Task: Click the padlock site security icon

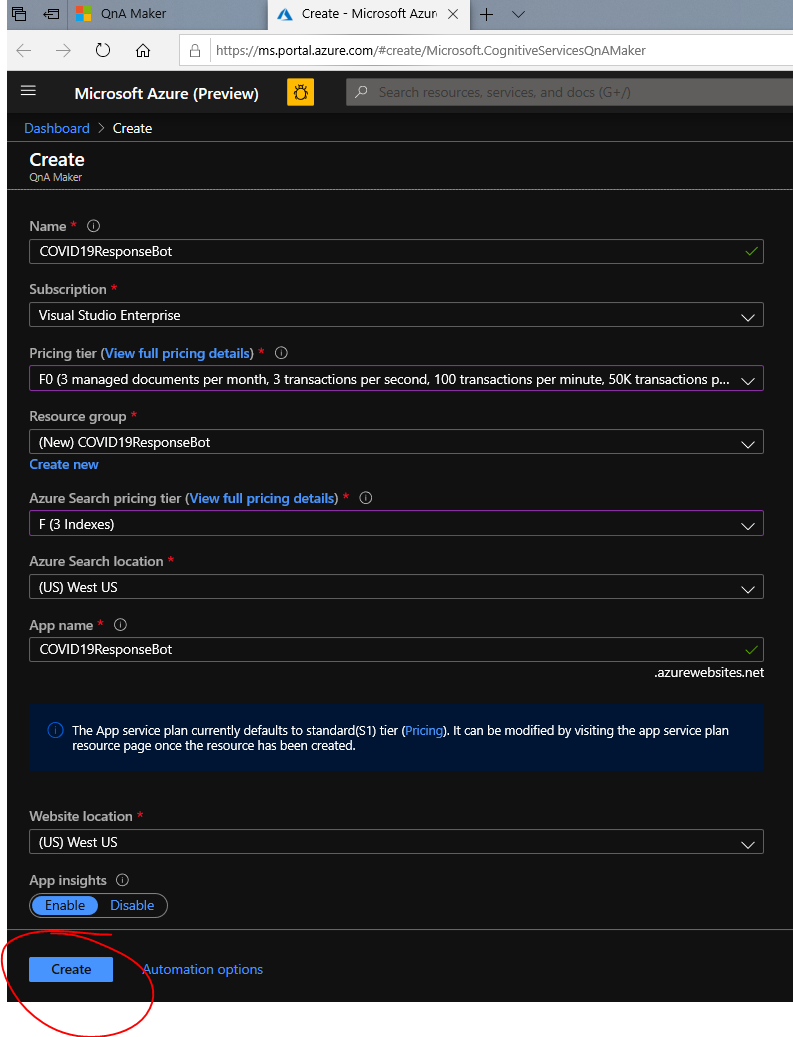Action: pos(195,51)
